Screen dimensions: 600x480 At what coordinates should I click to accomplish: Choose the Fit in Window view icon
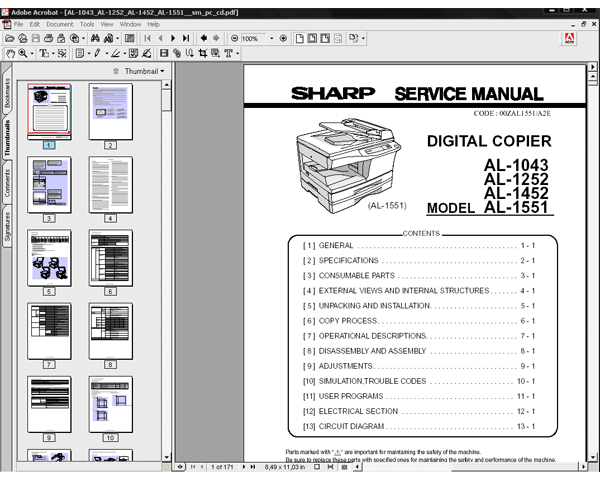pyautogui.click(x=312, y=38)
